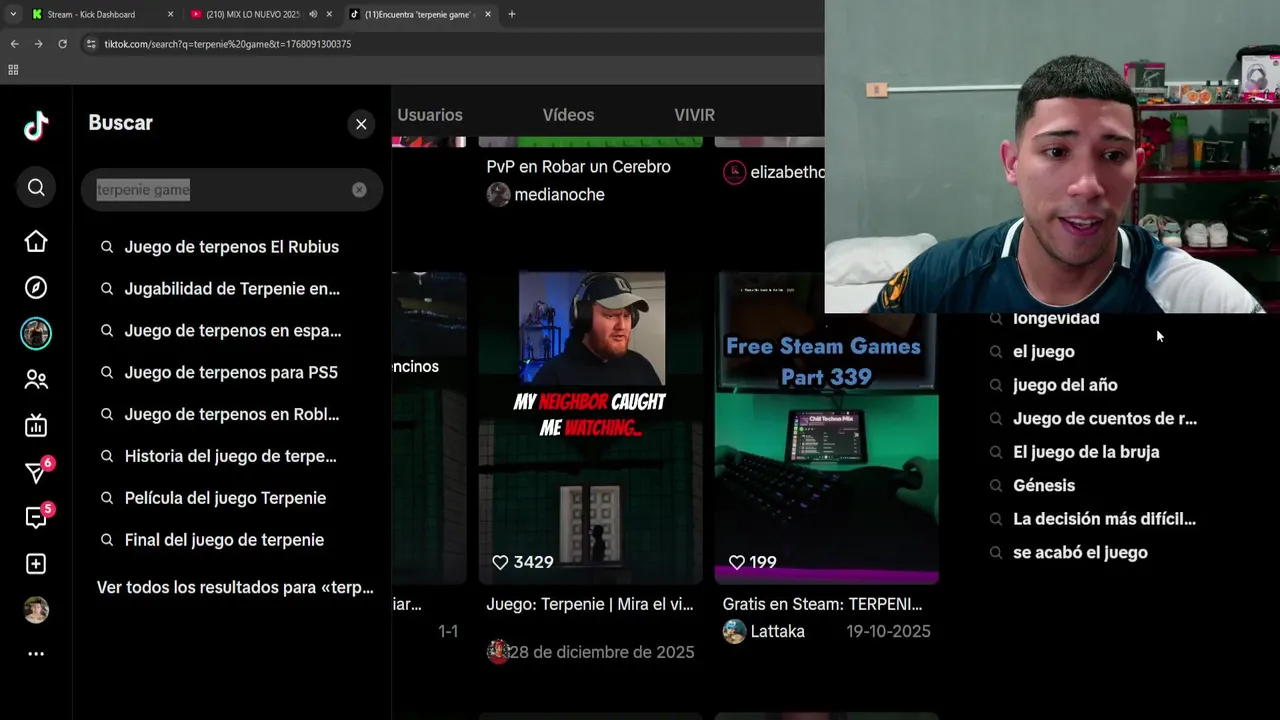Open Messages paper-plane icon with badge 6
This screenshot has width=1280, height=720.
click(36, 471)
